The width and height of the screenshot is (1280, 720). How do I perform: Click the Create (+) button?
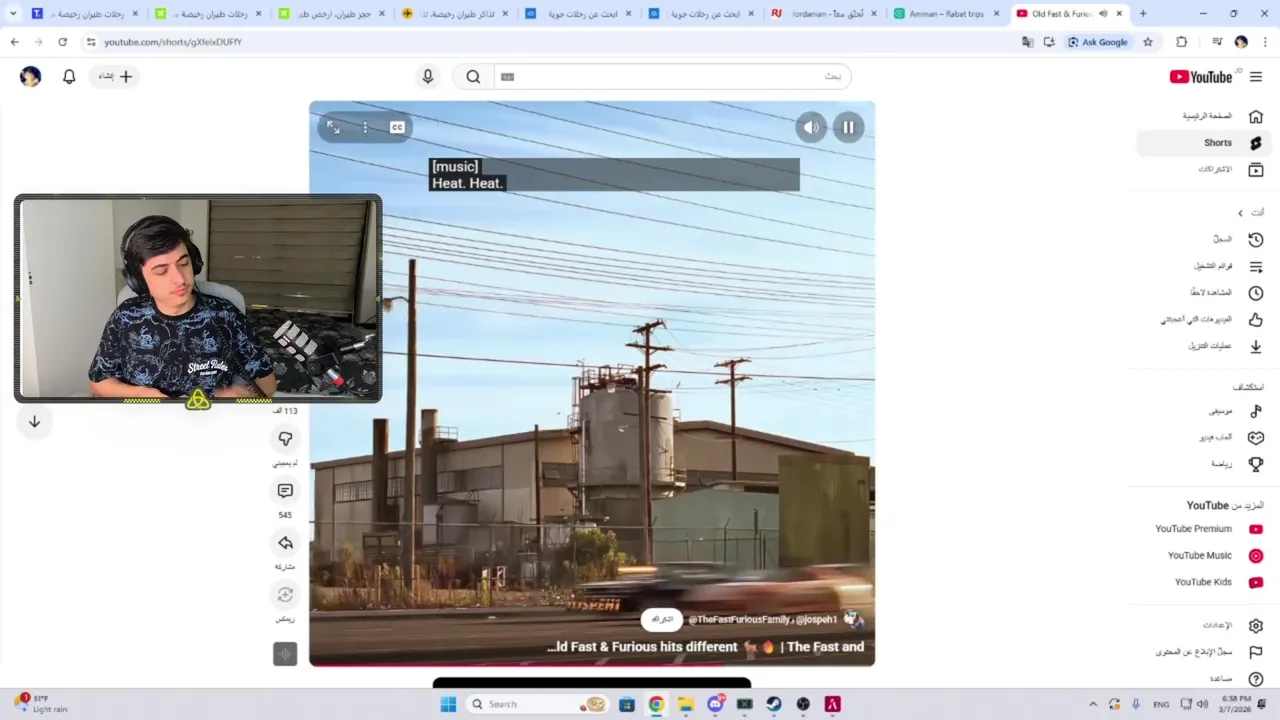pyautogui.click(x=115, y=76)
